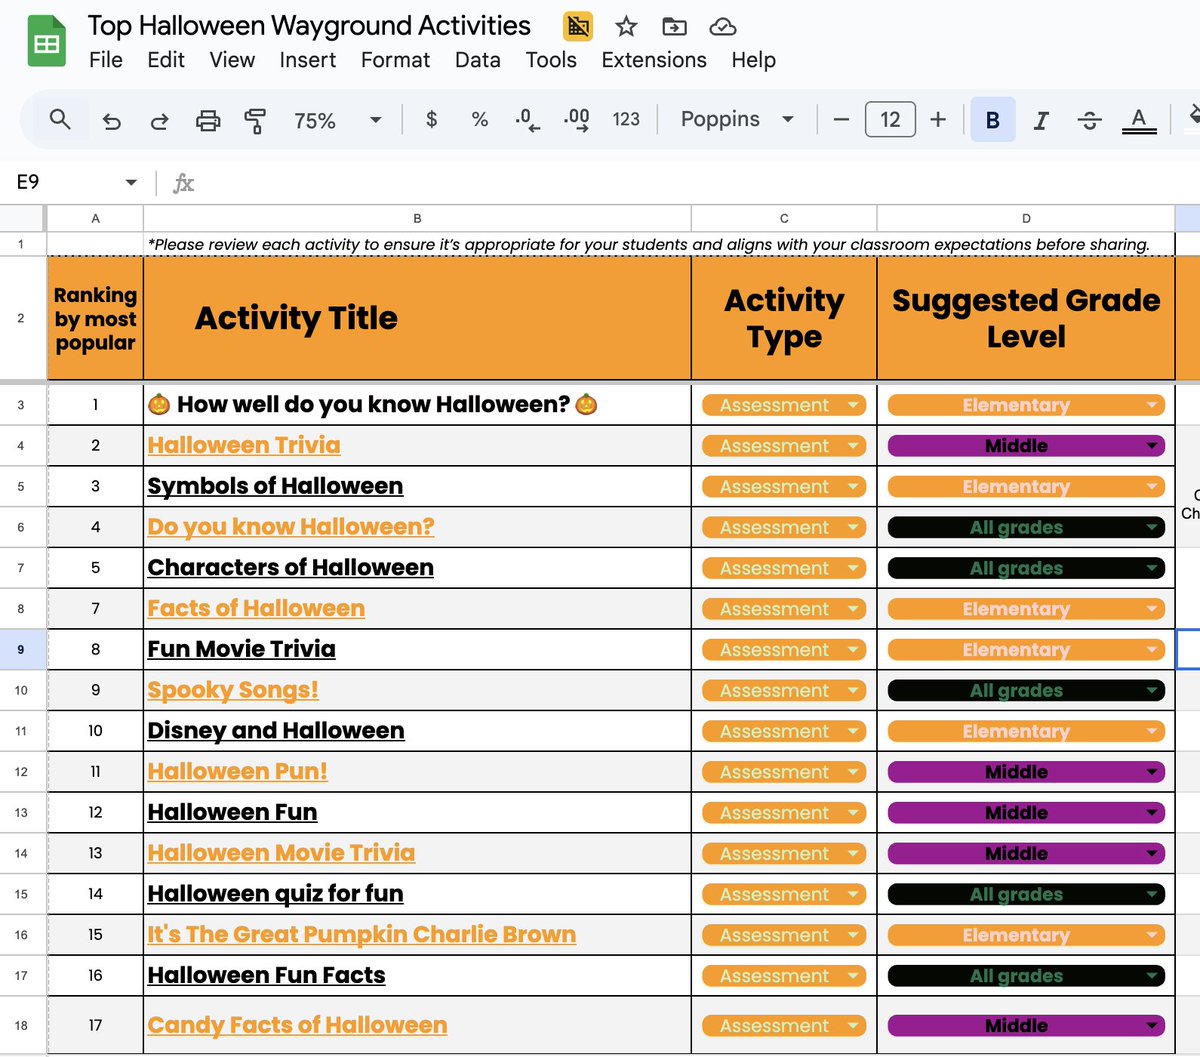
Task: Format as percent
Action: 480,120
